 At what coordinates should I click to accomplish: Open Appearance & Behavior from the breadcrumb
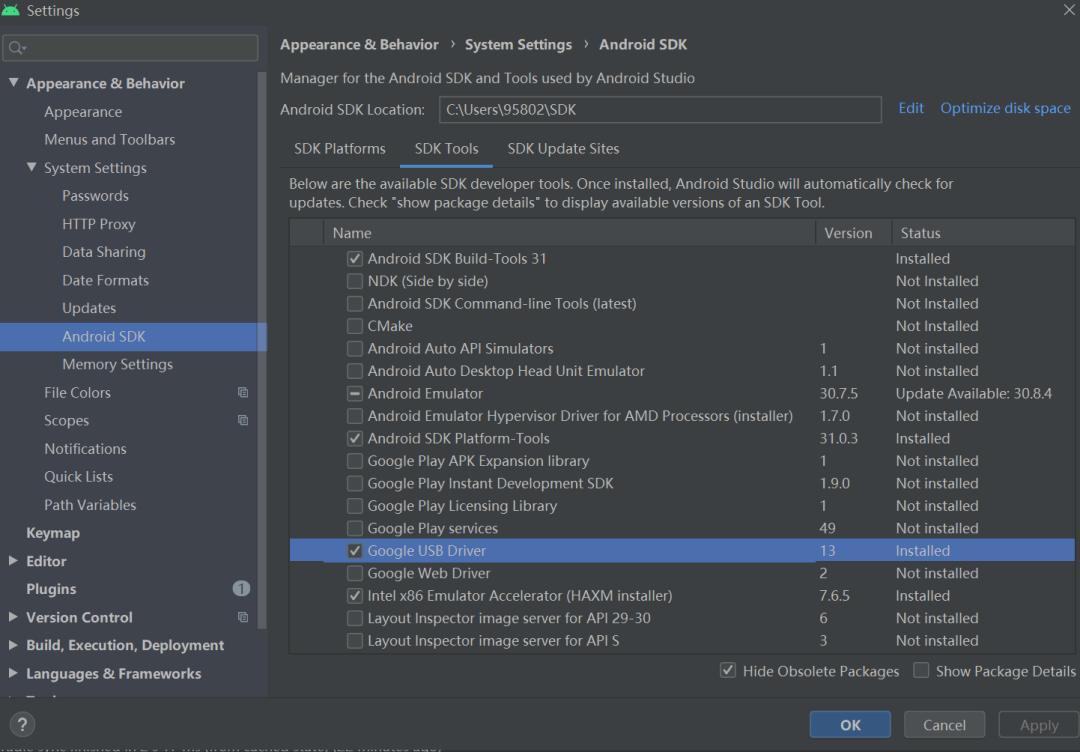[x=359, y=44]
